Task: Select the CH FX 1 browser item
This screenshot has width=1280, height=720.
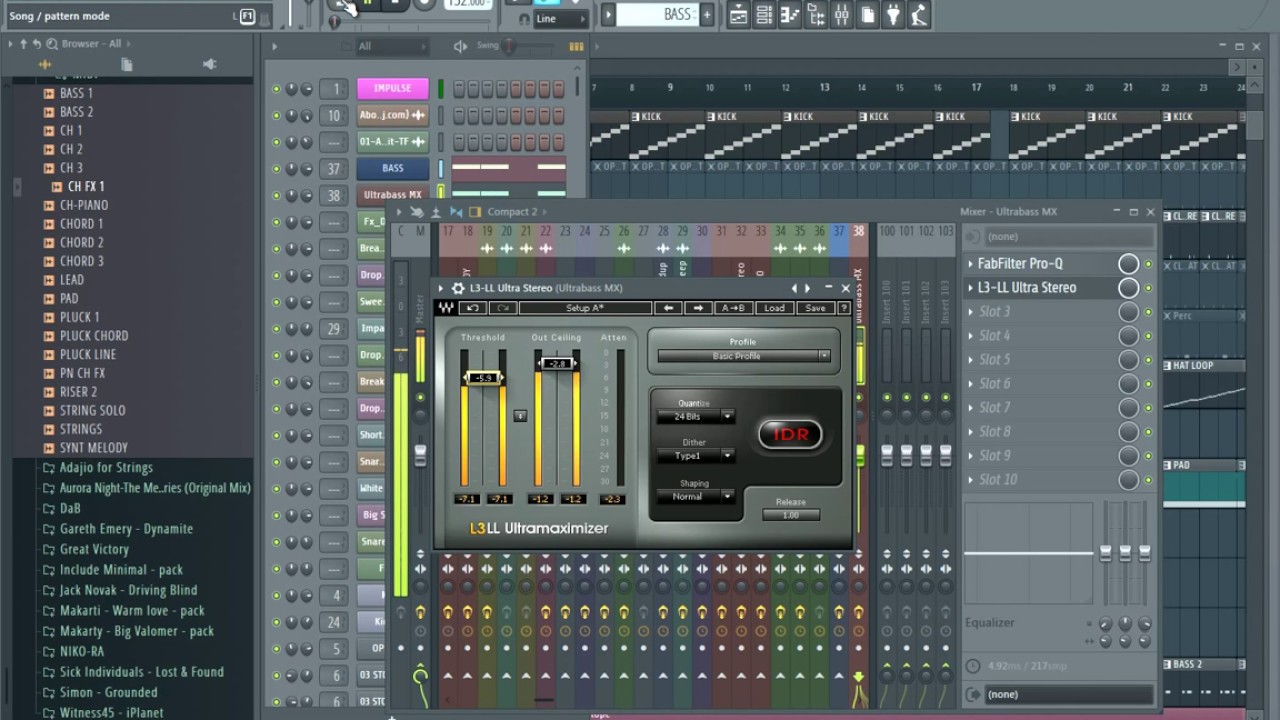Action: tap(86, 186)
